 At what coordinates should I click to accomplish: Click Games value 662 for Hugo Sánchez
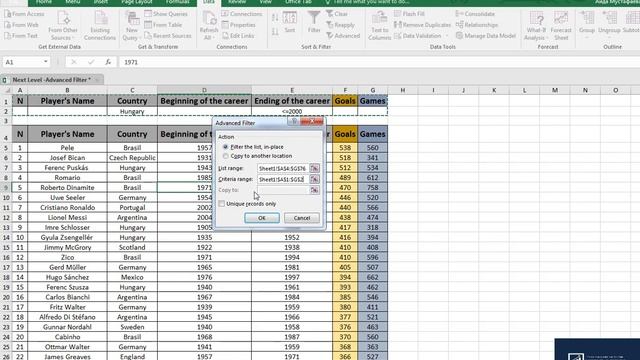click(372, 277)
